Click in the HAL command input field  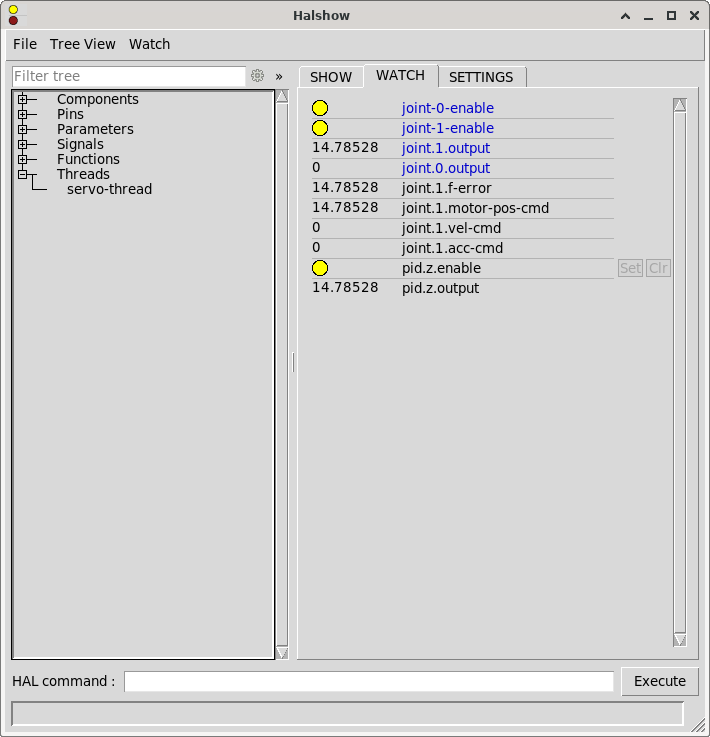pos(369,681)
